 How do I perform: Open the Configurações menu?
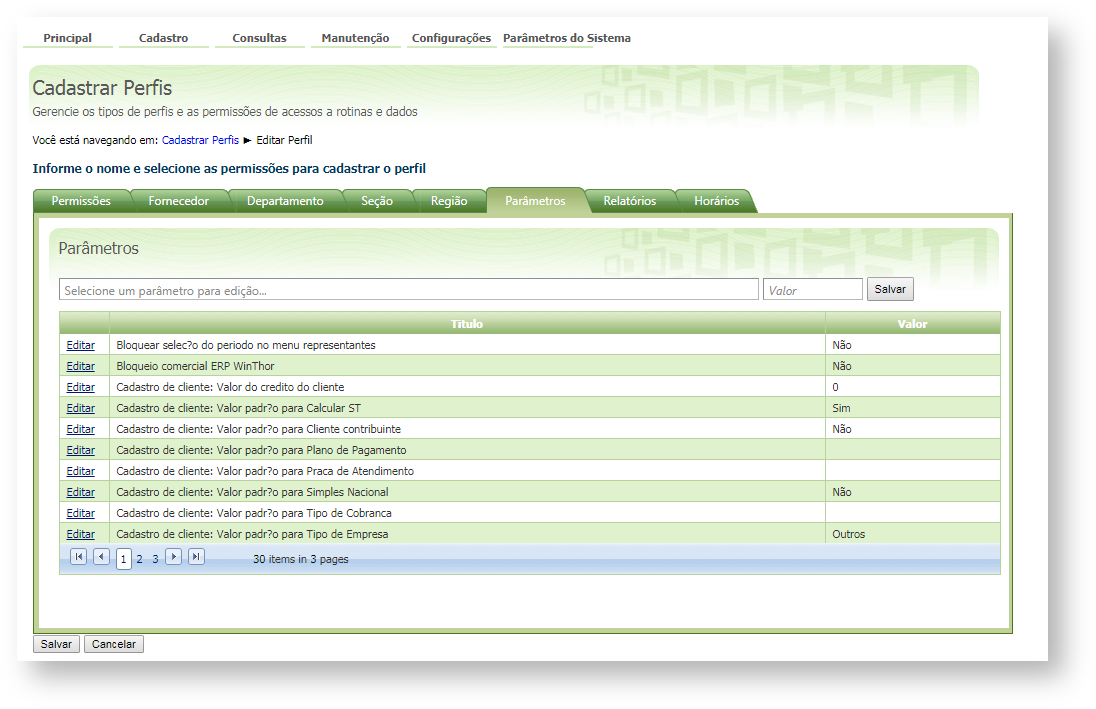tap(450, 37)
